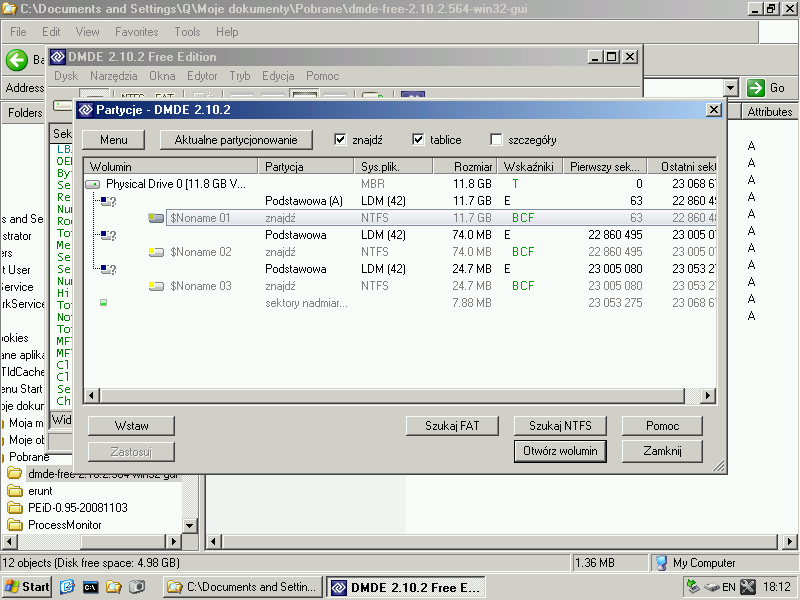Click the DMDE 2.10.2 Free Edition title icon
Image resolution: width=800 pixels, height=600 pixels.
pyautogui.click(x=58, y=57)
